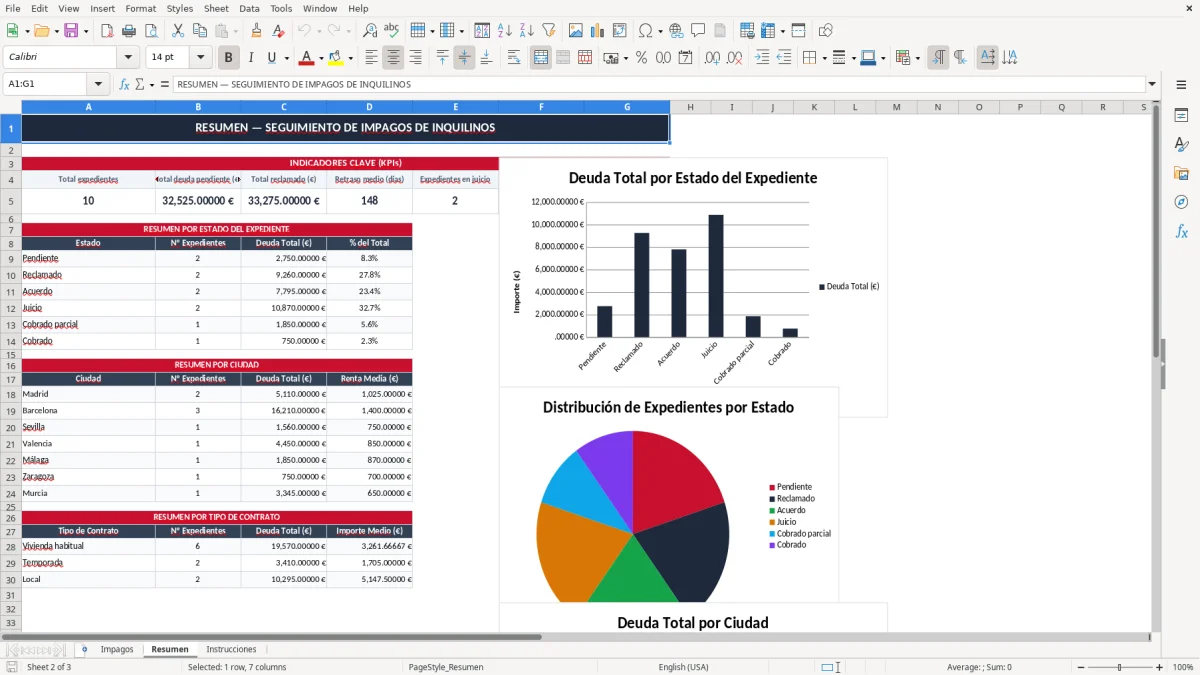Click the Select Function sum button
1200x675 pixels.
(x=139, y=84)
